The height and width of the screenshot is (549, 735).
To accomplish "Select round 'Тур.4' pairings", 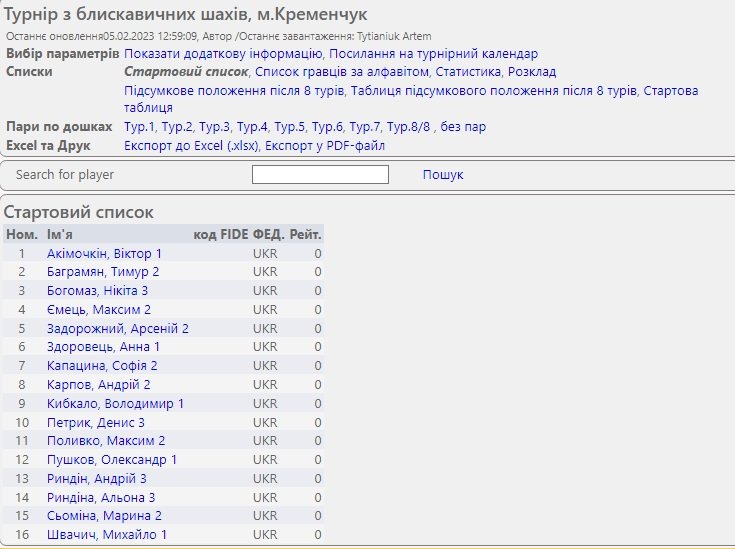I will [x=252, y=127].
